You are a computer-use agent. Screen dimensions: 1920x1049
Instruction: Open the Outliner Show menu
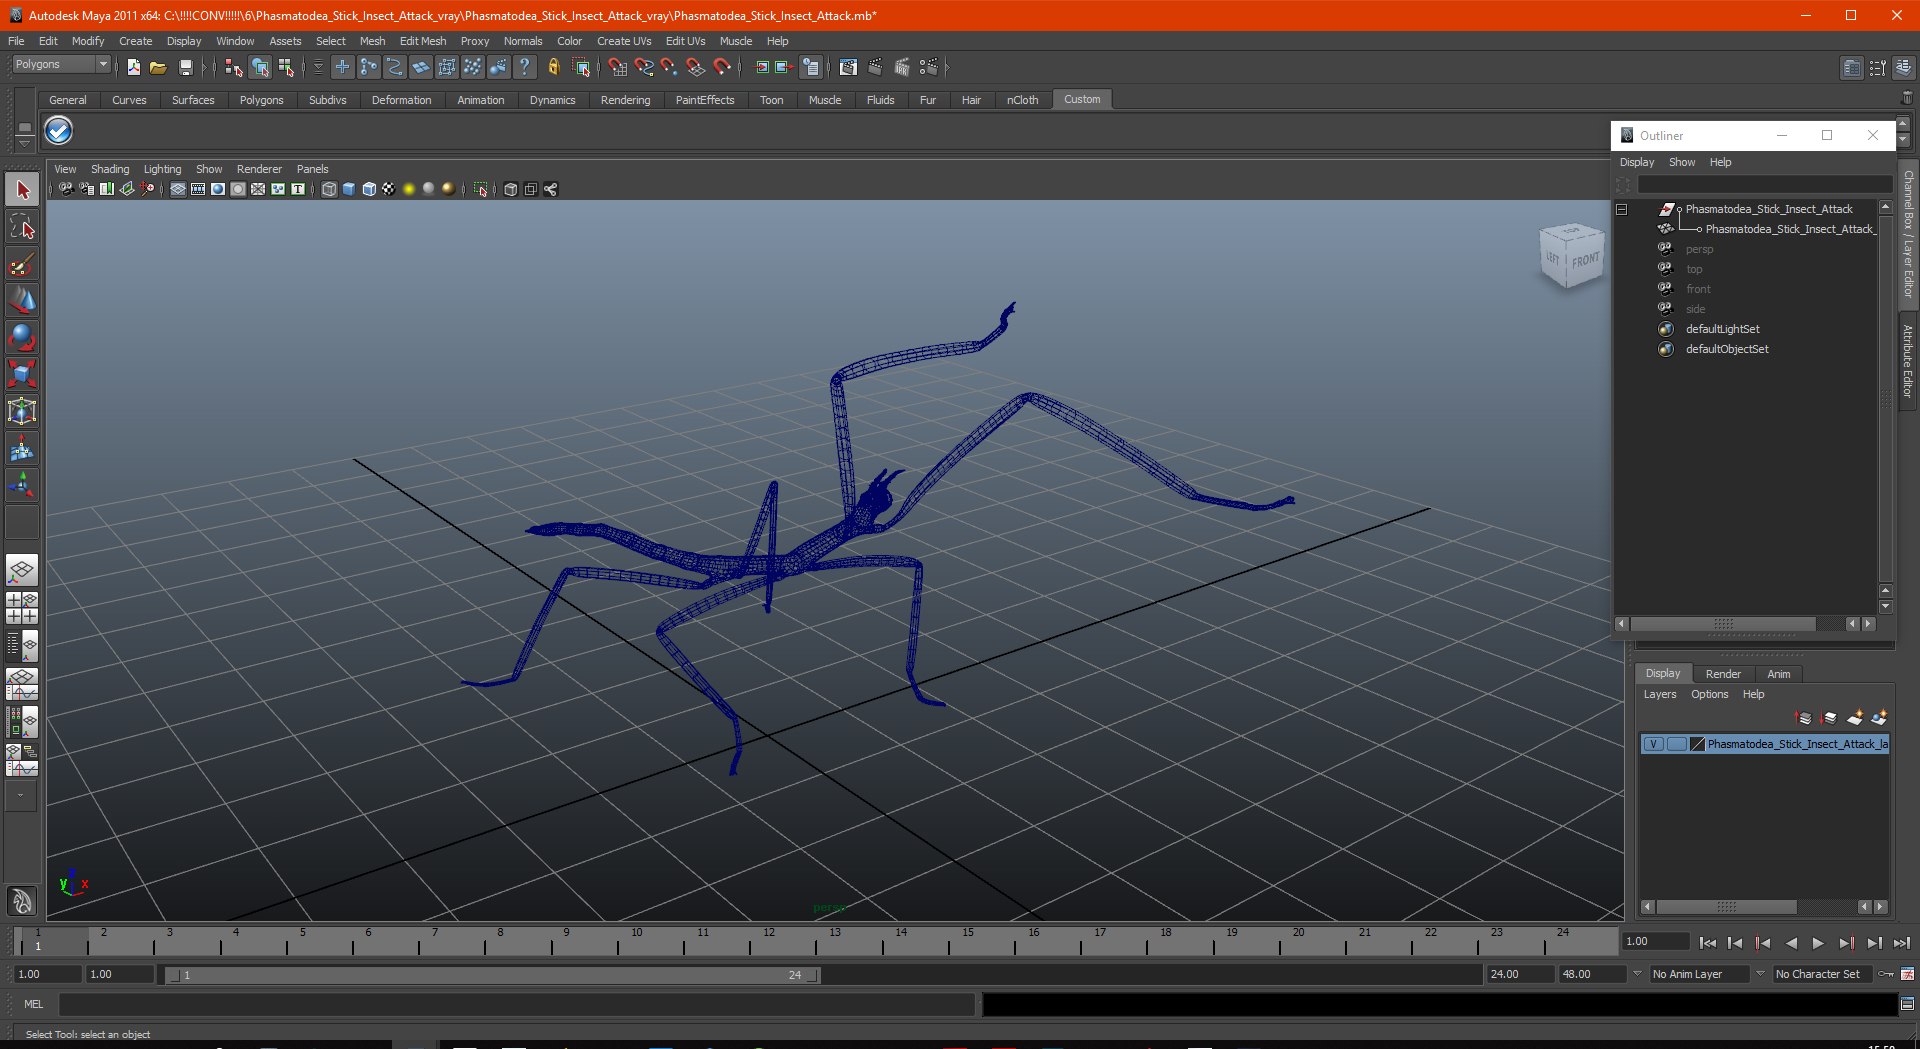tap(1682, 162)
